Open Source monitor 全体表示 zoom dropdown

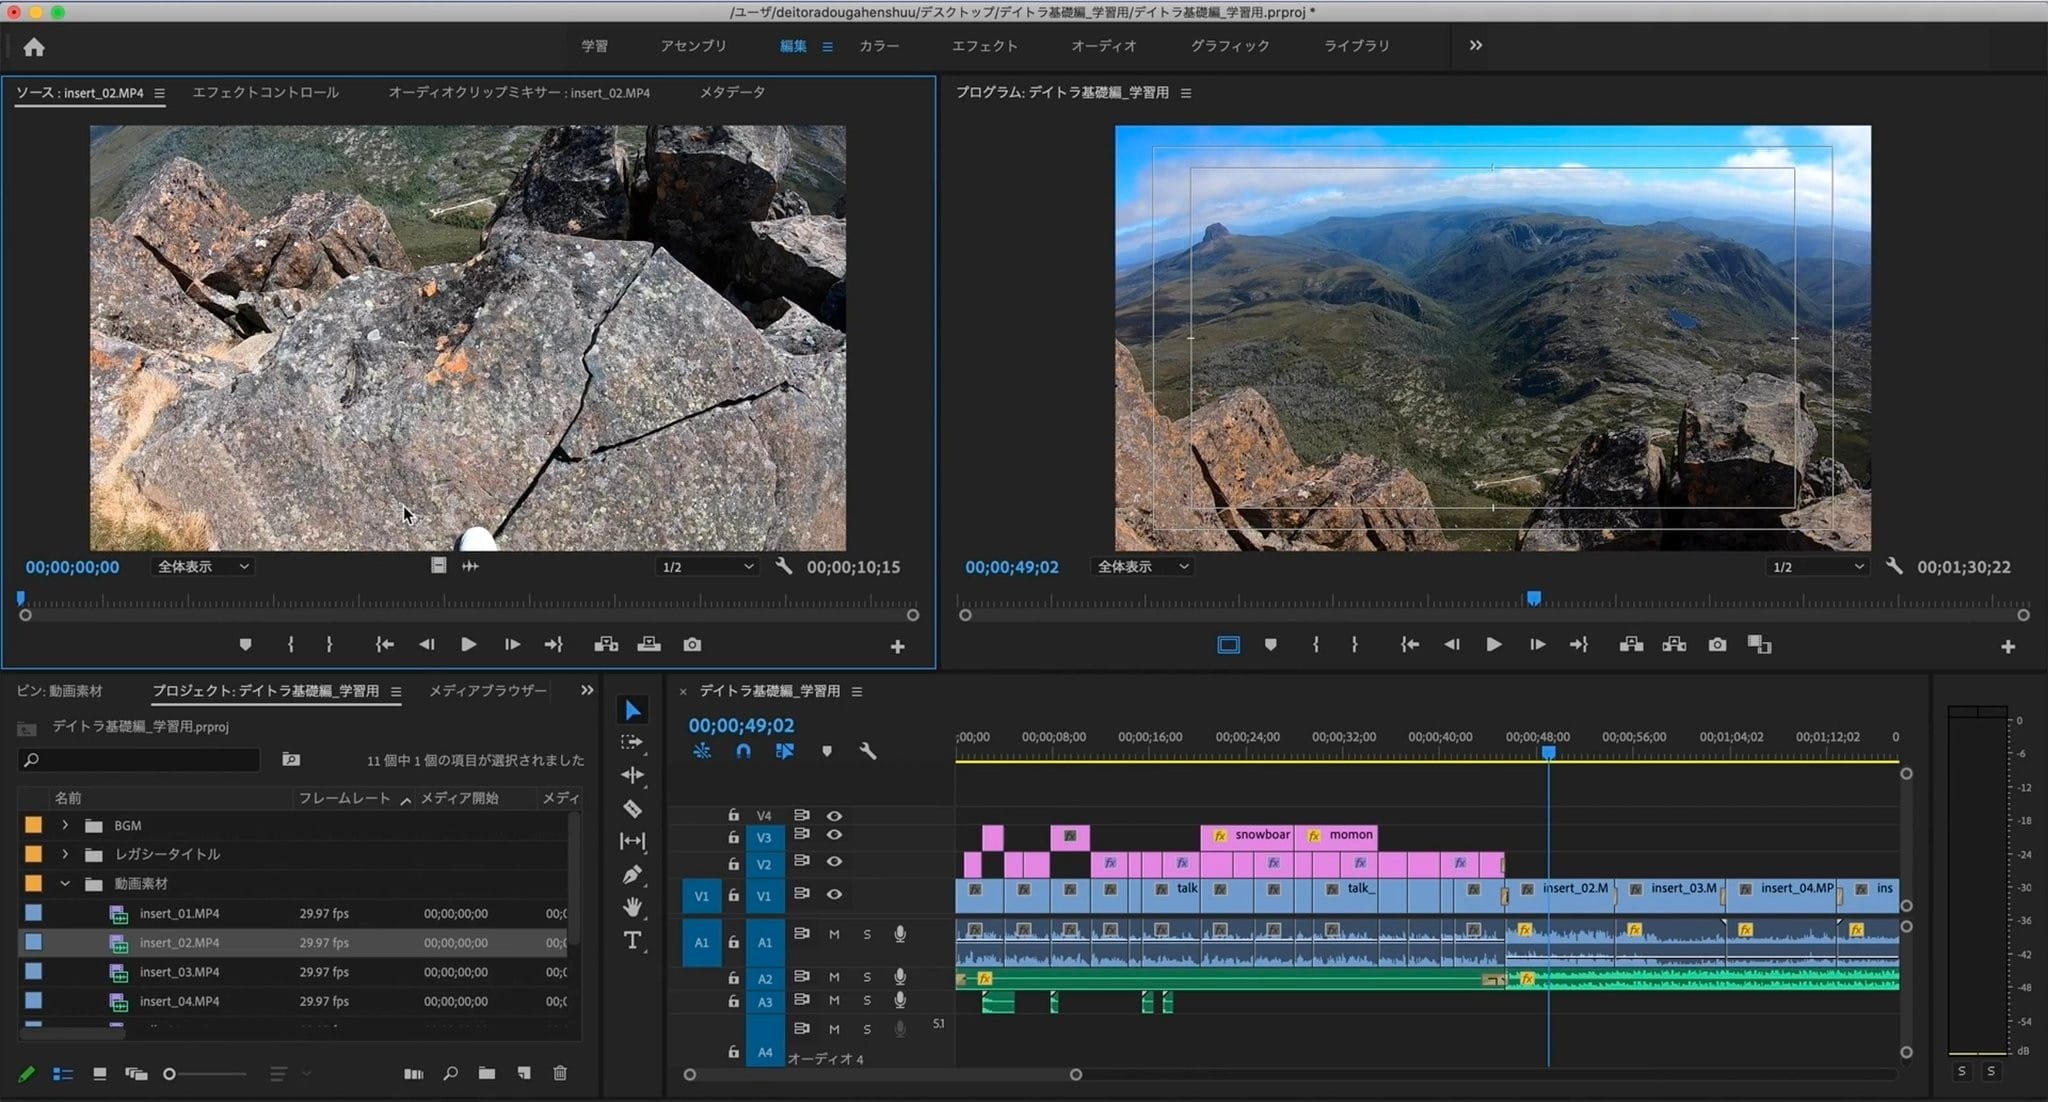pos(203,567)
